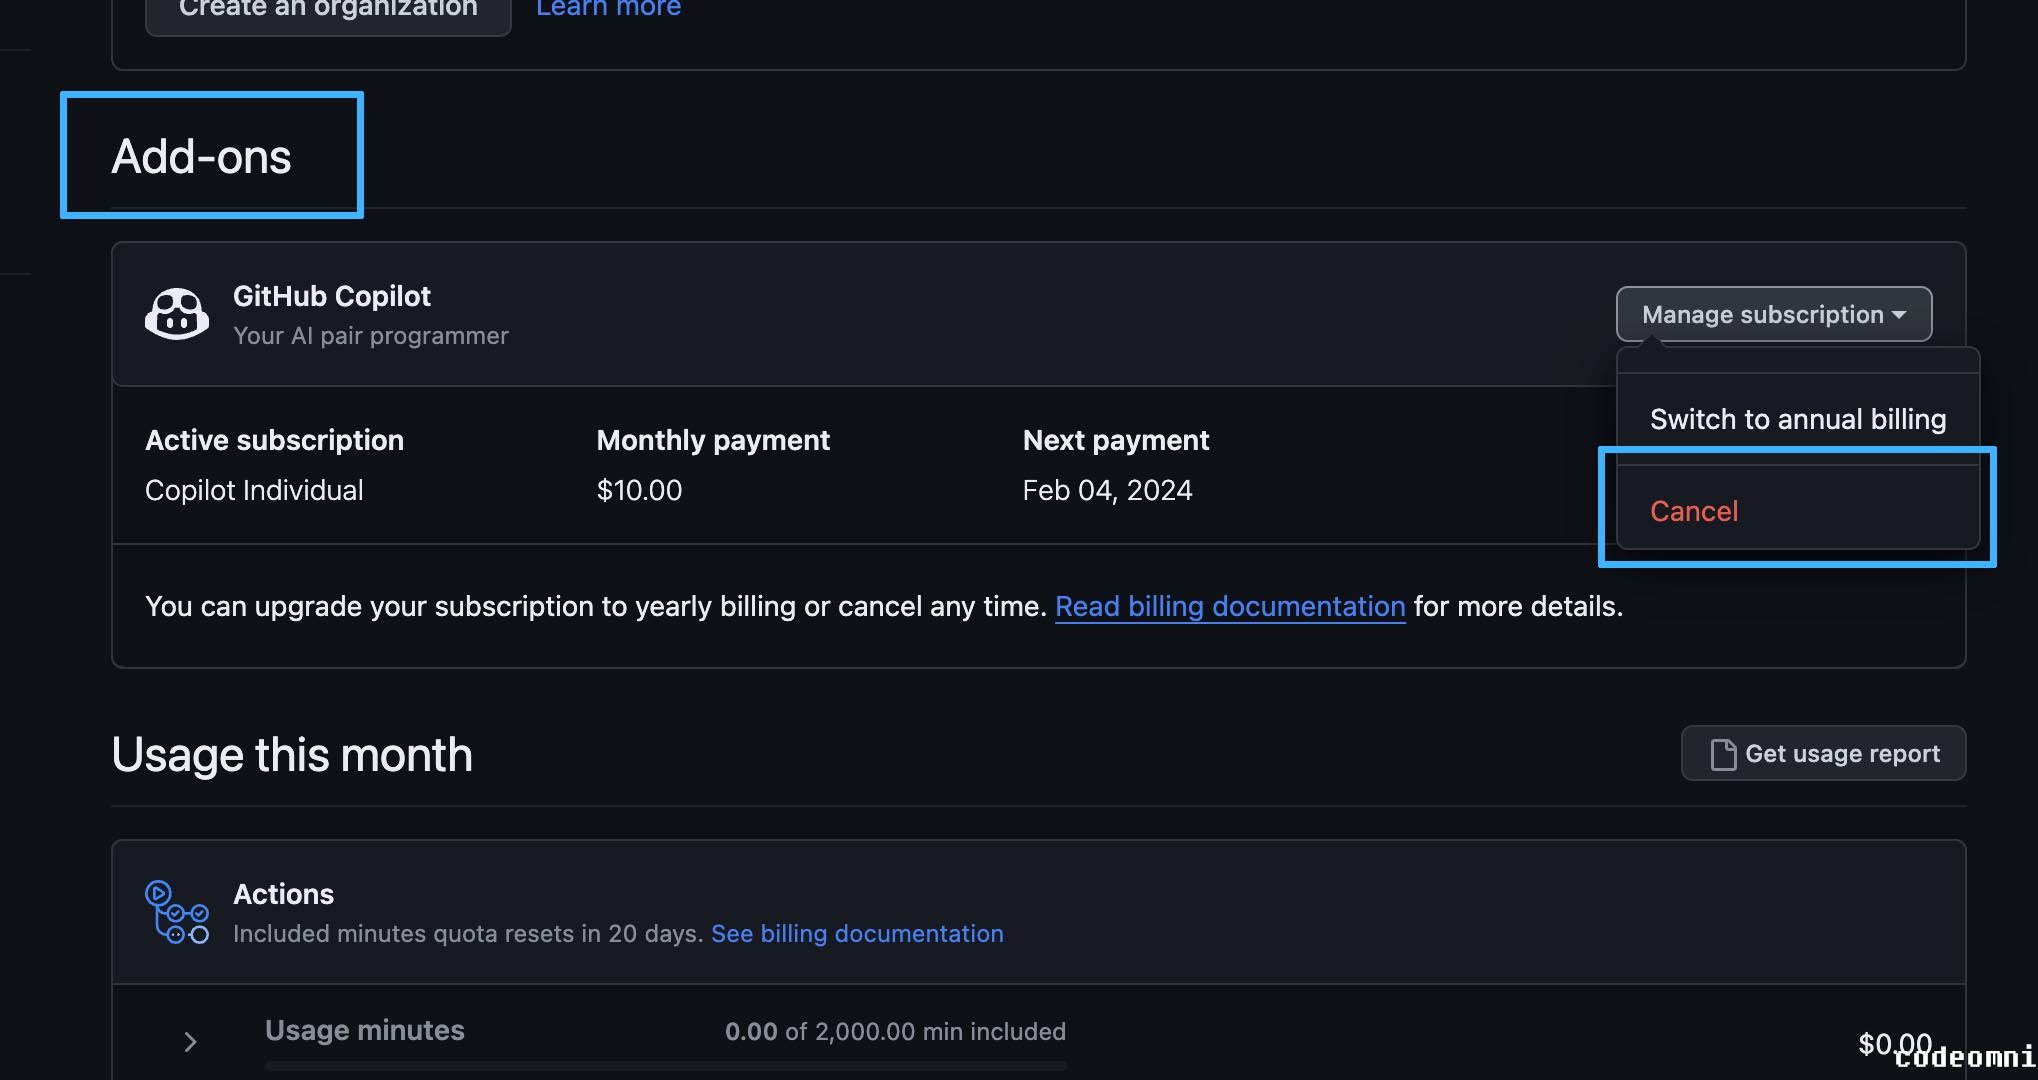
Task: Follow the See billing documentation link
Action: point(857,933)
